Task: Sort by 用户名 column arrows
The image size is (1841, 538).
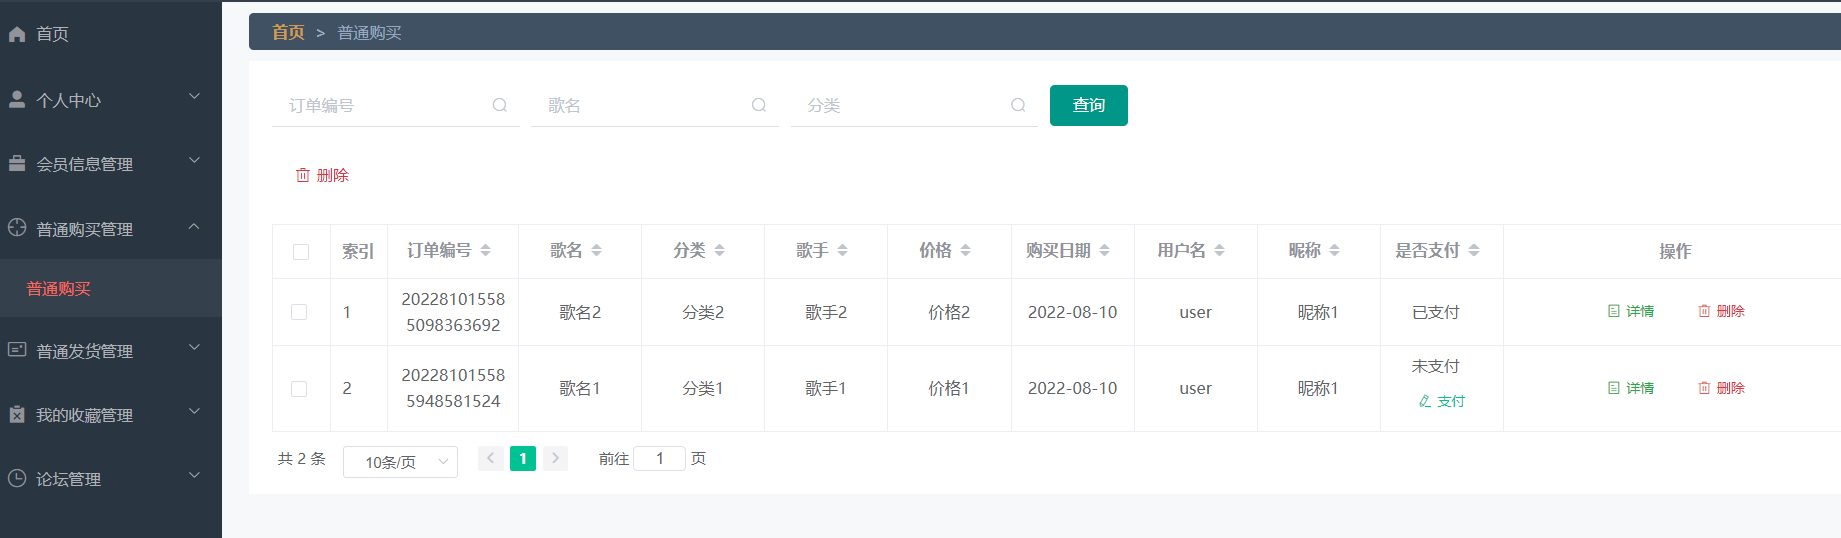Action: (1219, 250)
